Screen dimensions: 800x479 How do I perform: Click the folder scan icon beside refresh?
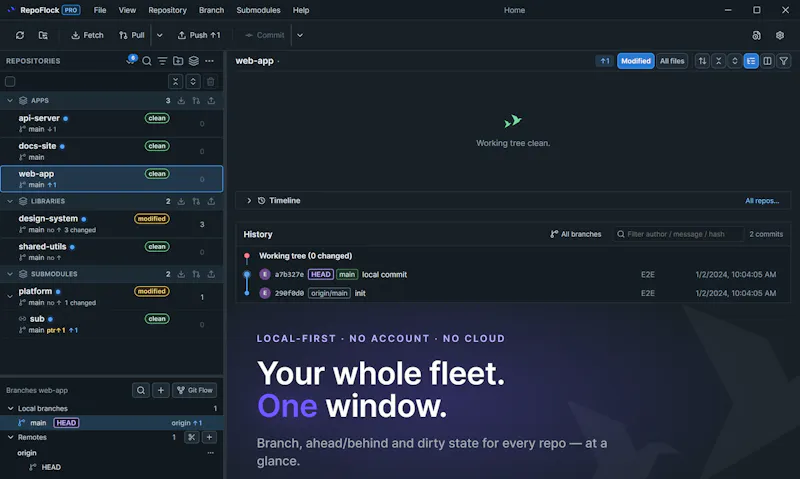(x=43, y=35)
